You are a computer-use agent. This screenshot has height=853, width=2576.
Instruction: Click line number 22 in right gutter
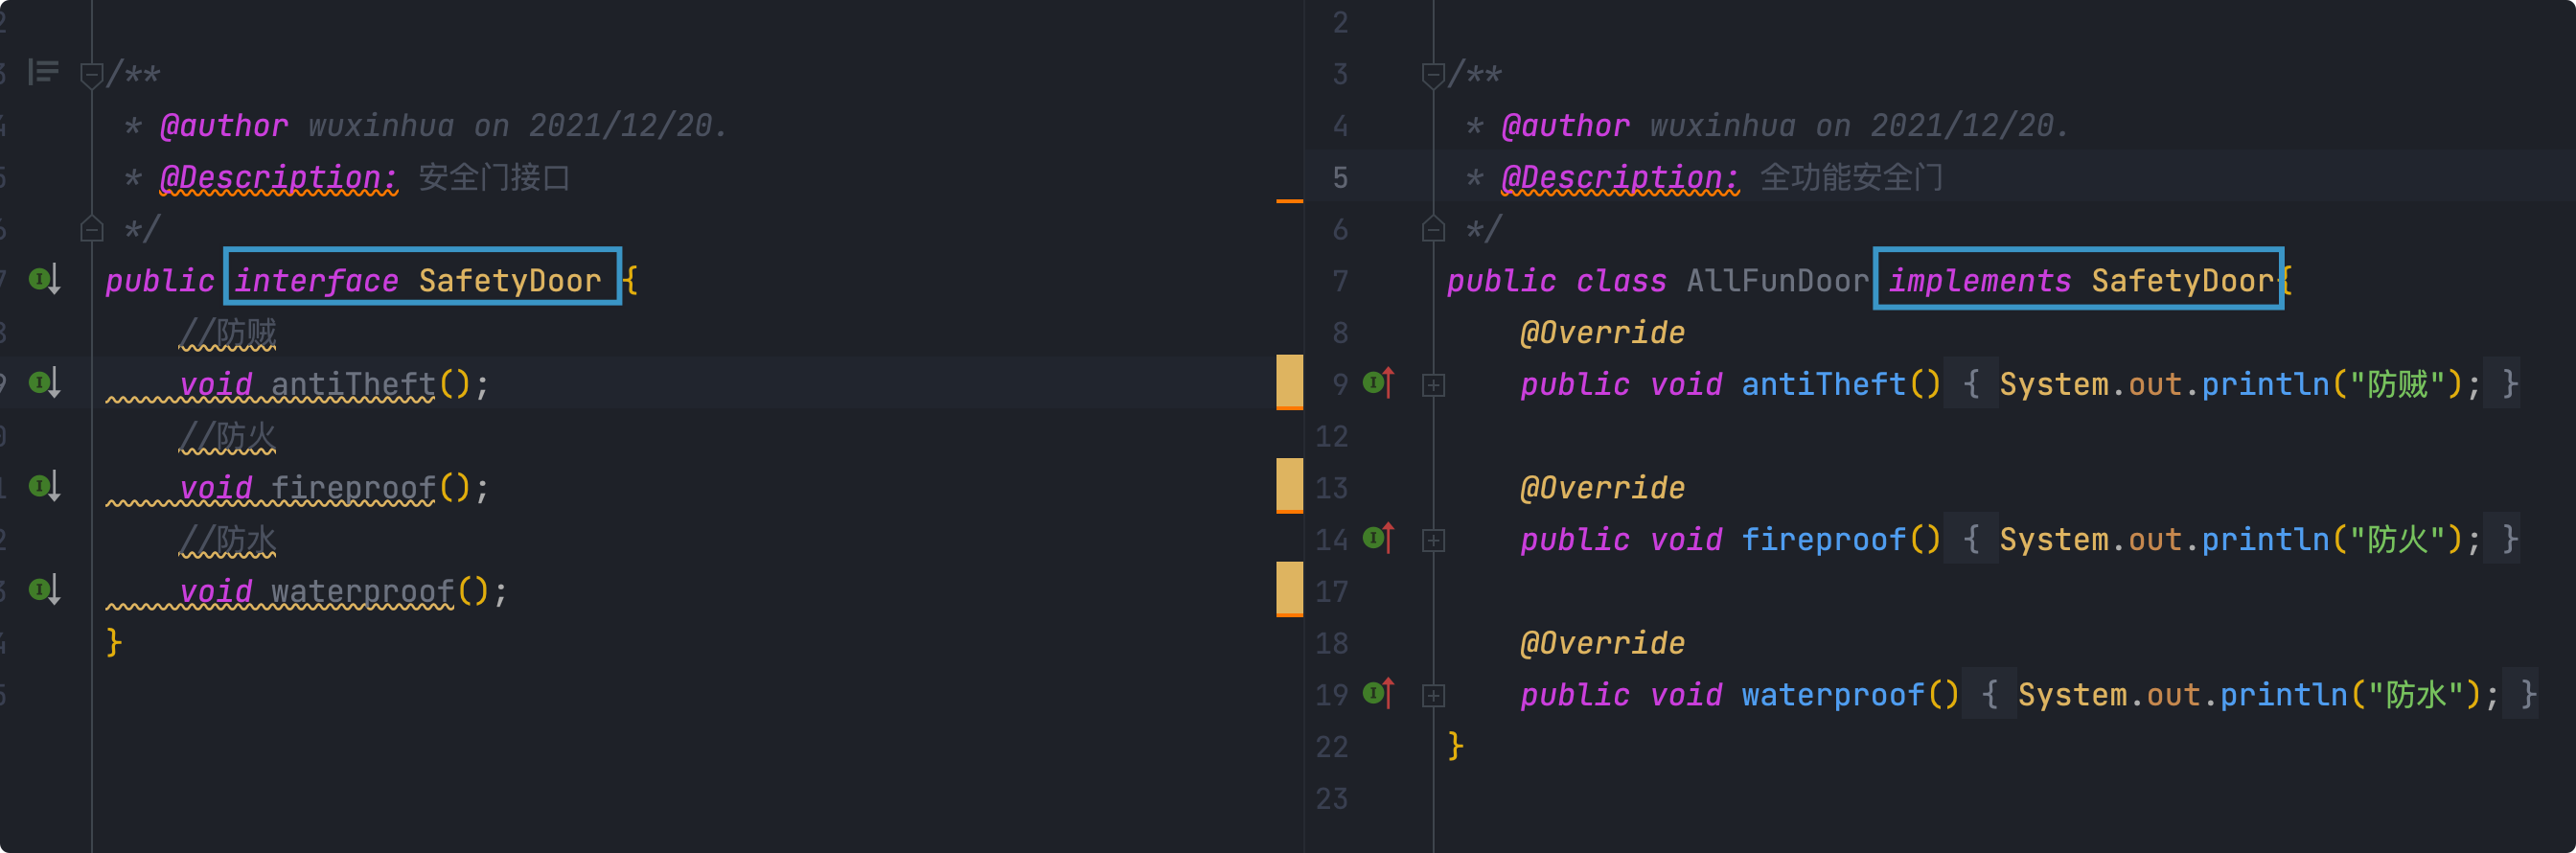(x=1332, y=747)
